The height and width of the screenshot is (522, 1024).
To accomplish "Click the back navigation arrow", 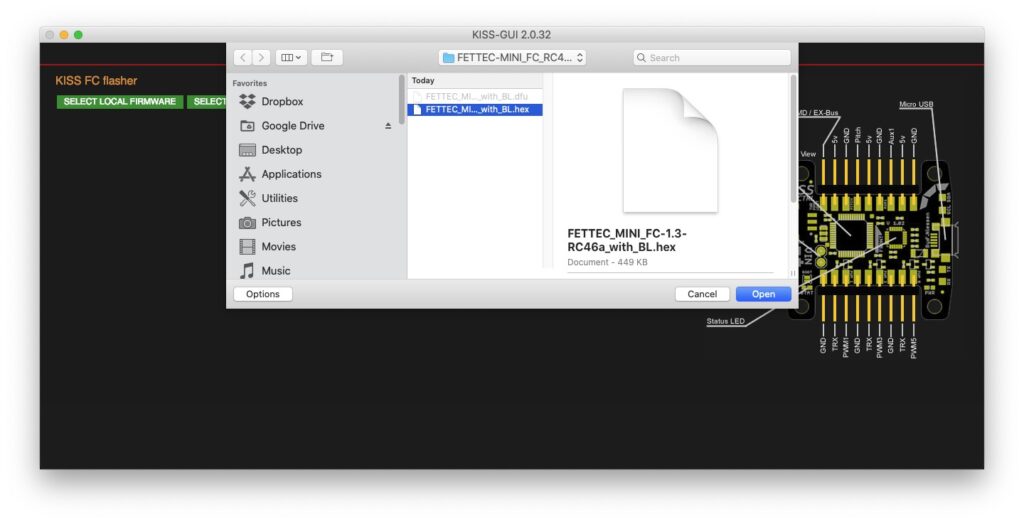I will tap(243, 58).
